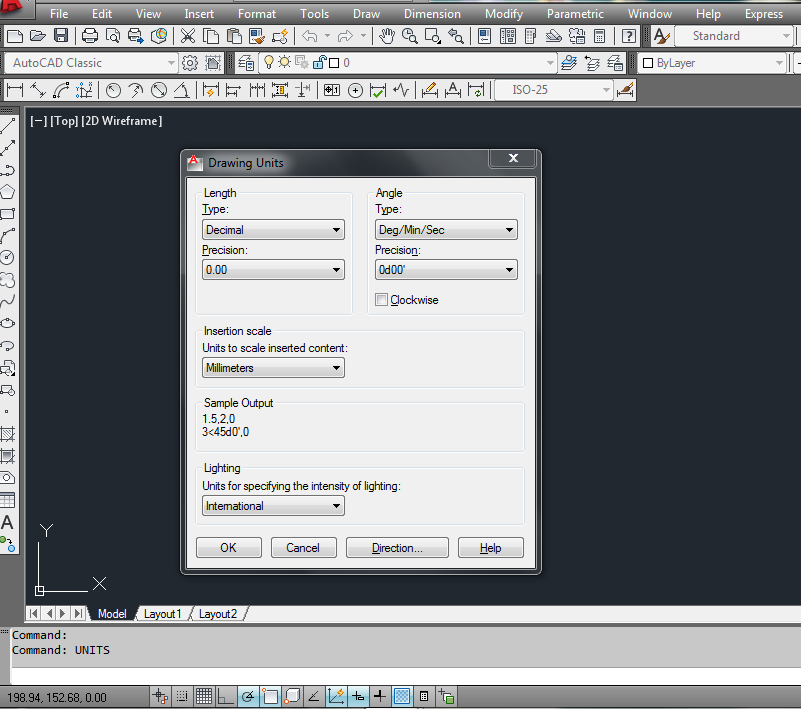Open Plot Preview icon

click(x=113, y=36)
